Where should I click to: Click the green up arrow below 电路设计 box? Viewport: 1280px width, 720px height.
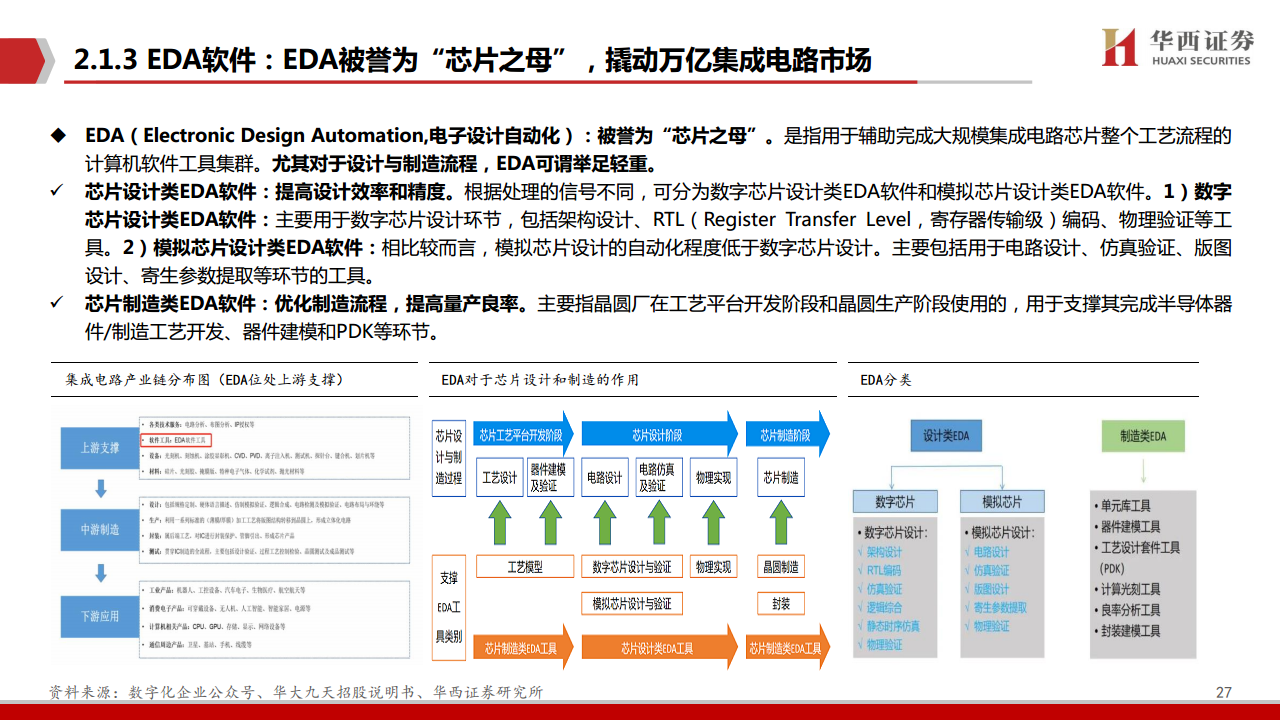[604, 523]
